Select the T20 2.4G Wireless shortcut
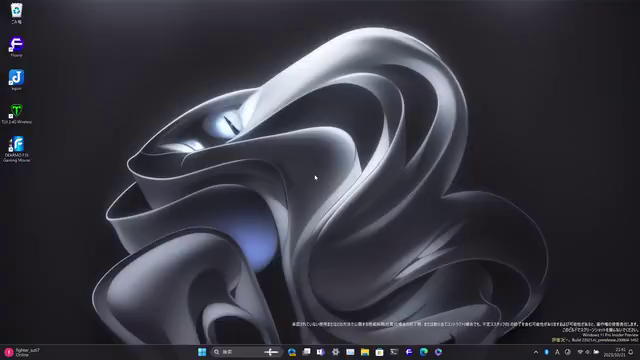This screenshot has width=640, height=360. pos(16,113)
